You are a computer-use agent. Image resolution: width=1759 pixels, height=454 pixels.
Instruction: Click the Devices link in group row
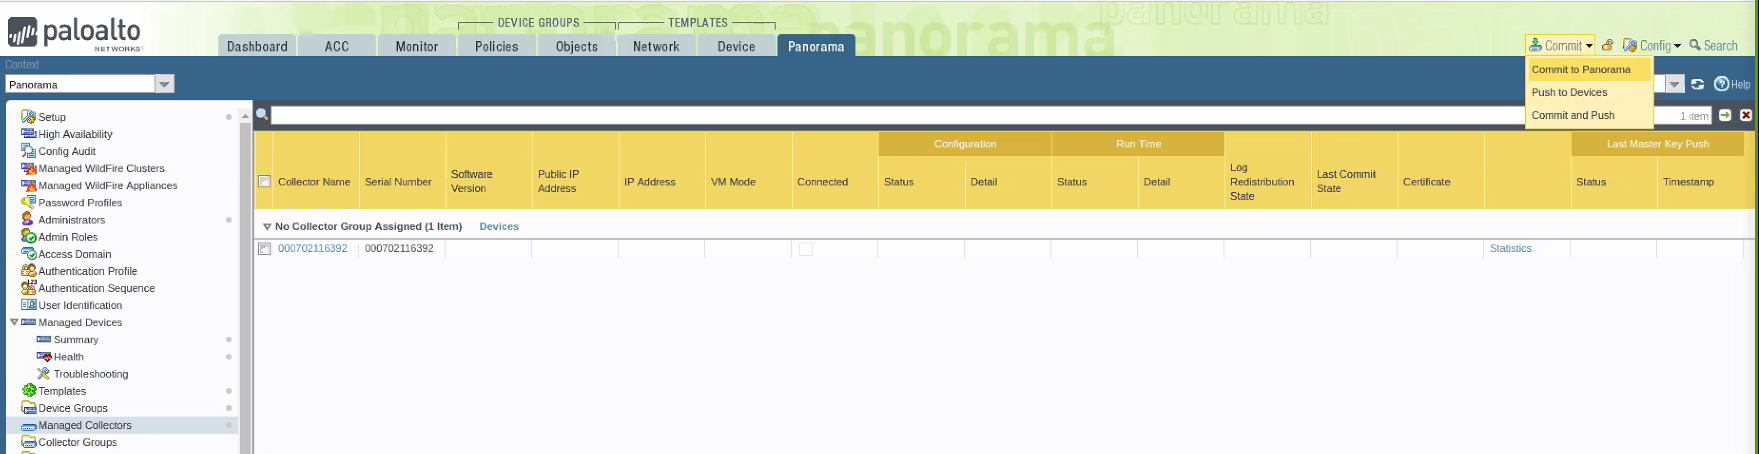[x=499, y=227]
